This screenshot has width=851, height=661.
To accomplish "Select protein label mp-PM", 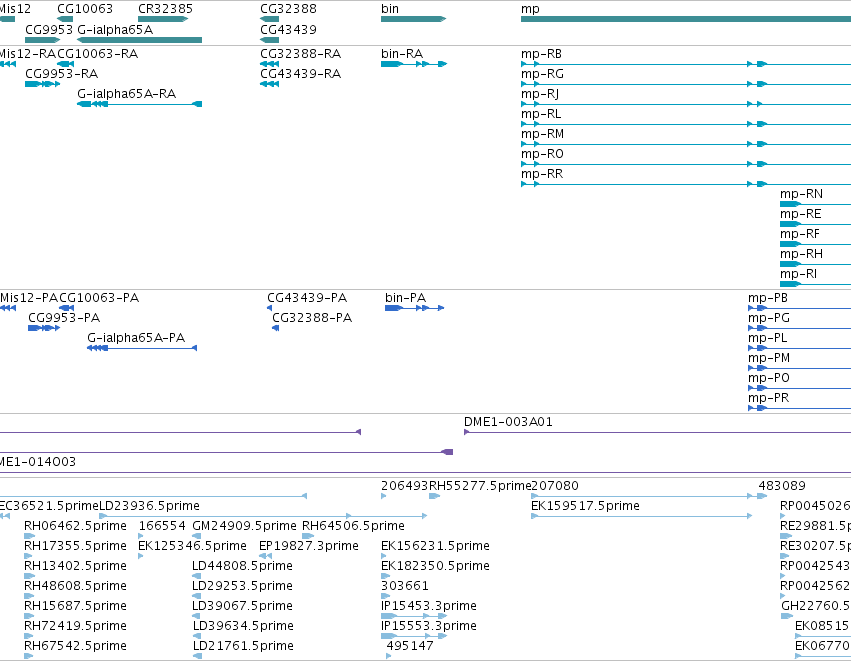I will tap(769, 358).
